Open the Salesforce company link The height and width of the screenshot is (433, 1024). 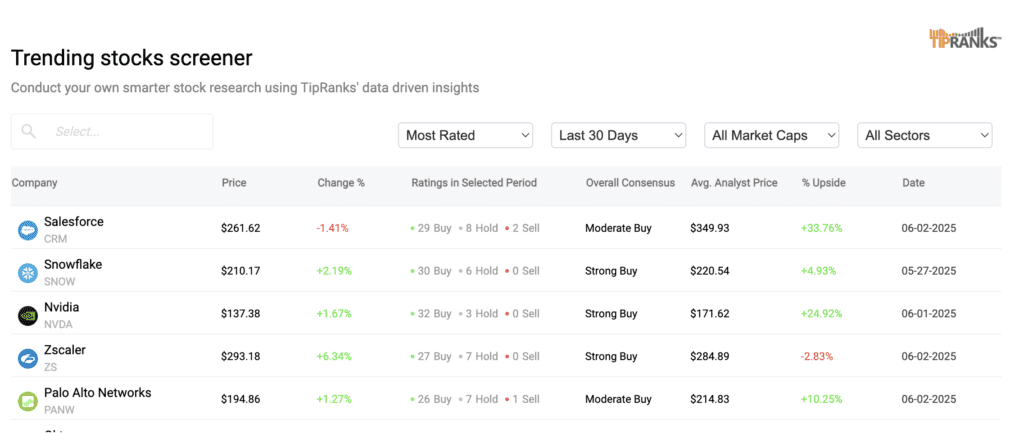[74, 221]
